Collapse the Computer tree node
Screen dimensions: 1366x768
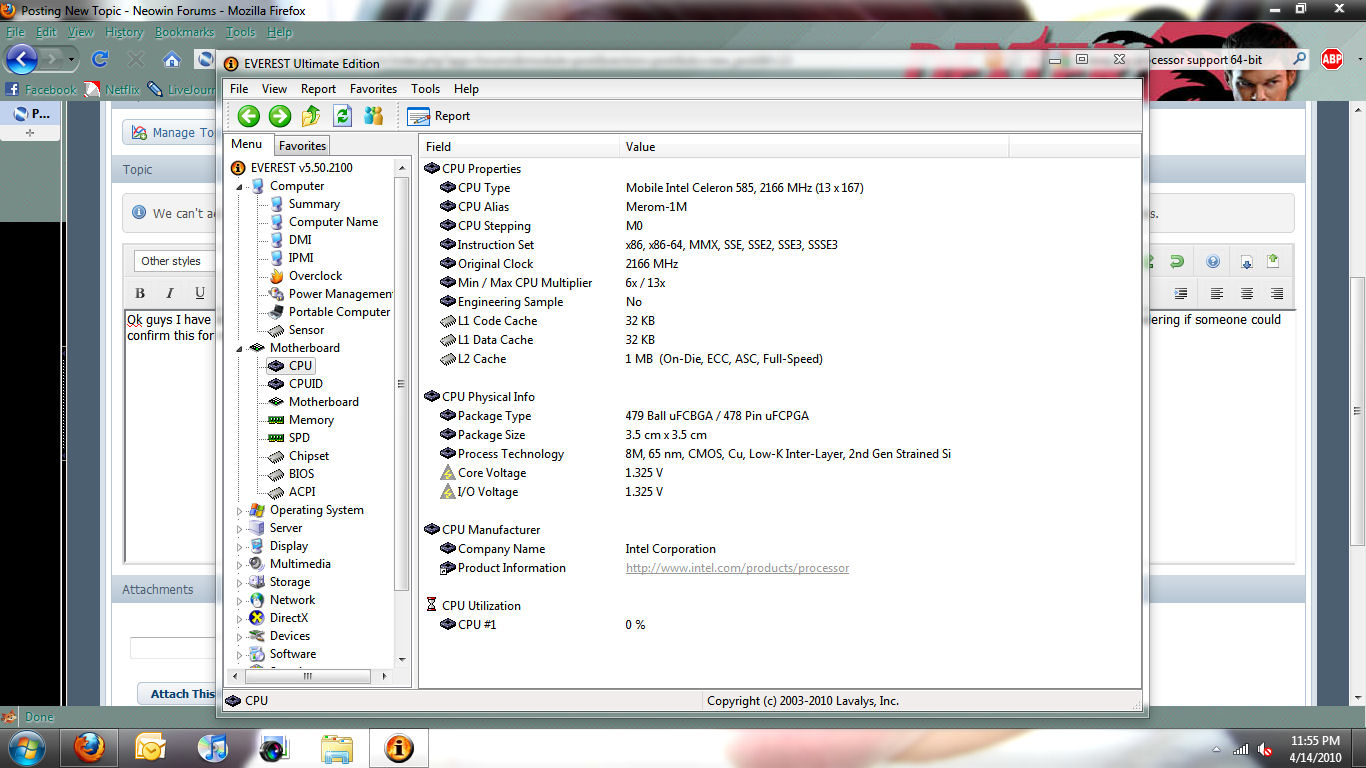point(240,187)
